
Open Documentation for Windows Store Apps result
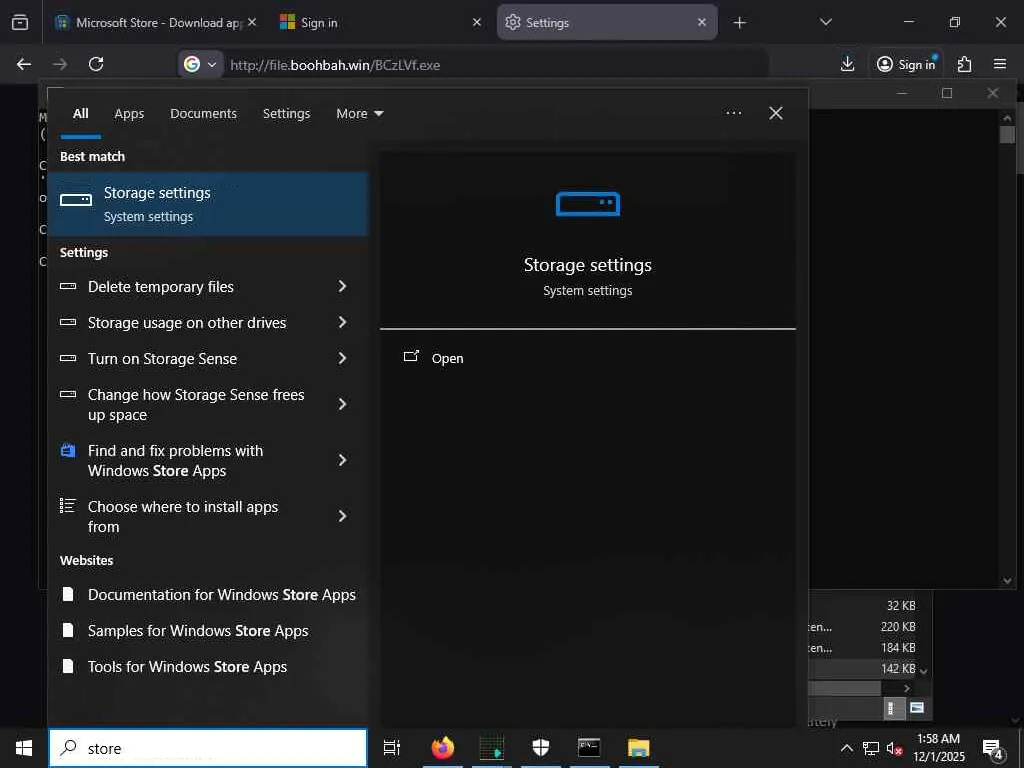point(221,595)
